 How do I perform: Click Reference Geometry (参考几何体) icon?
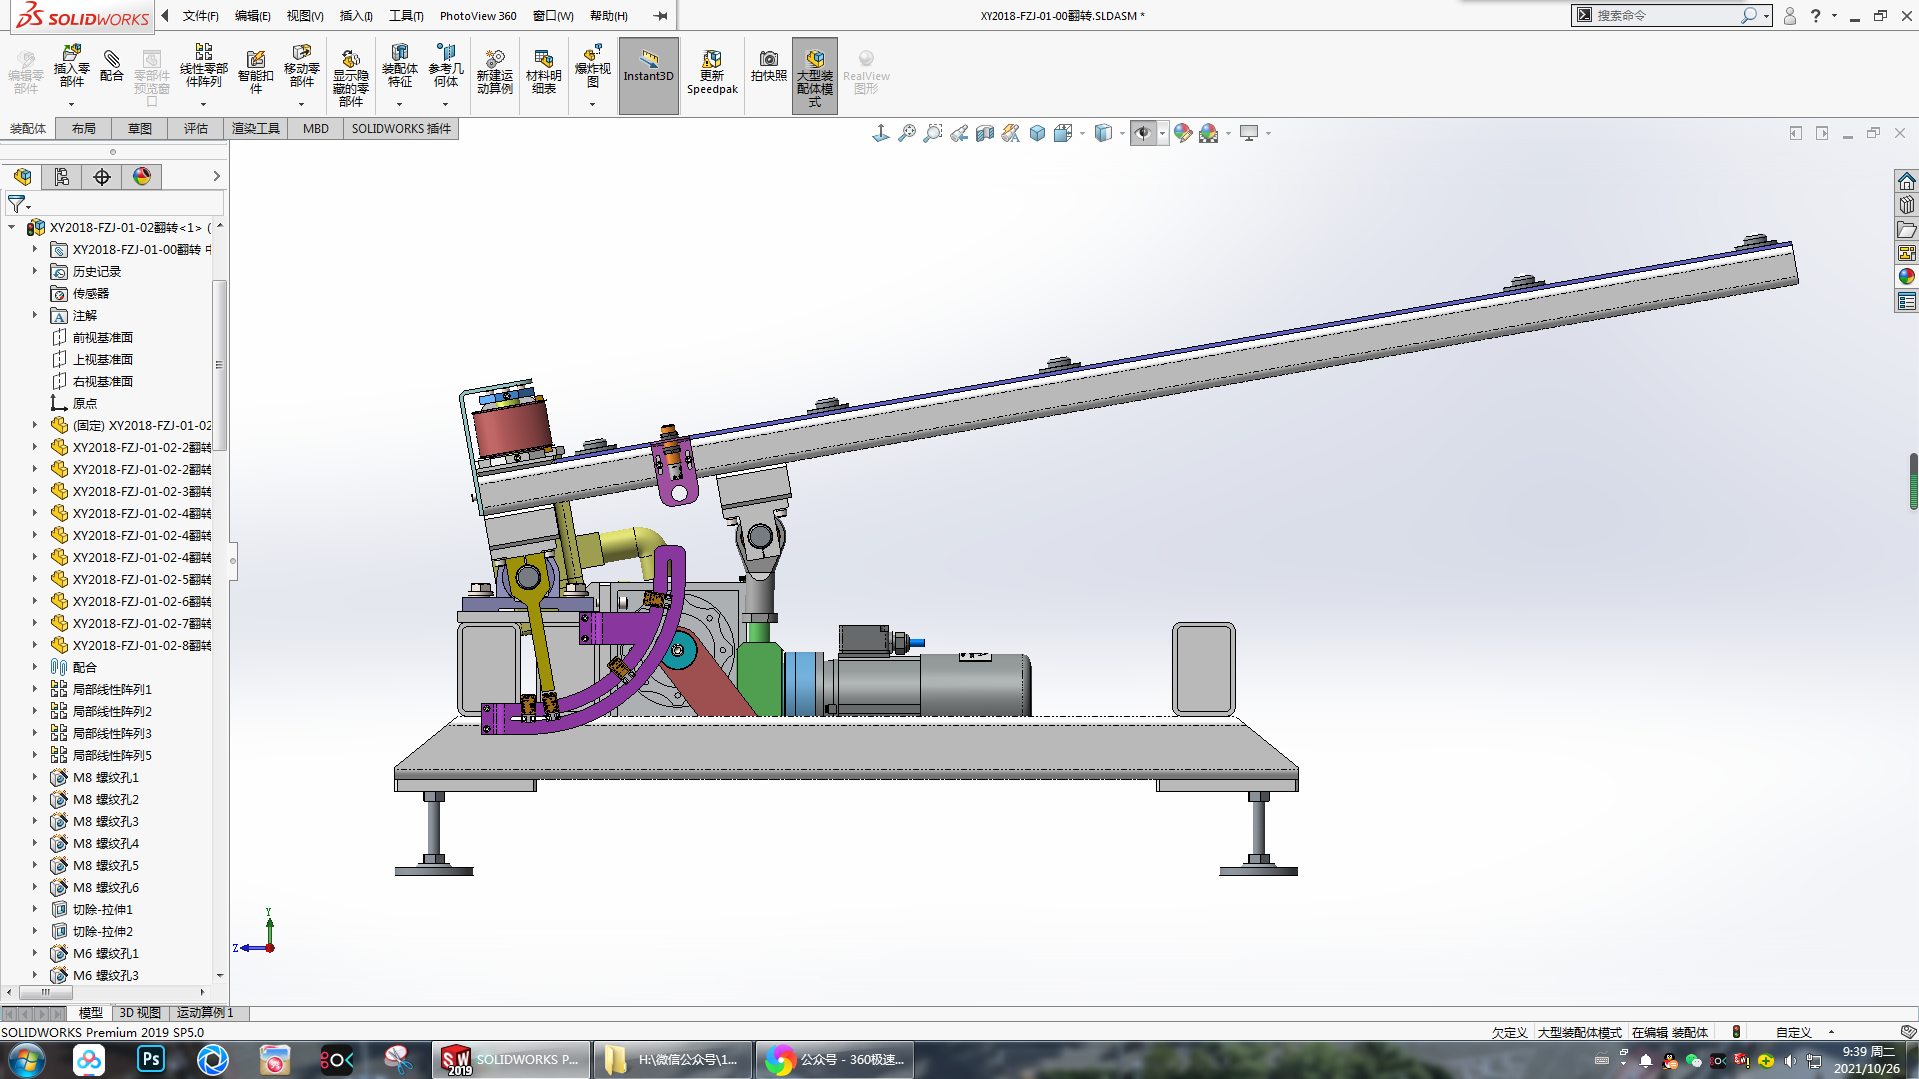click(446, 66)
